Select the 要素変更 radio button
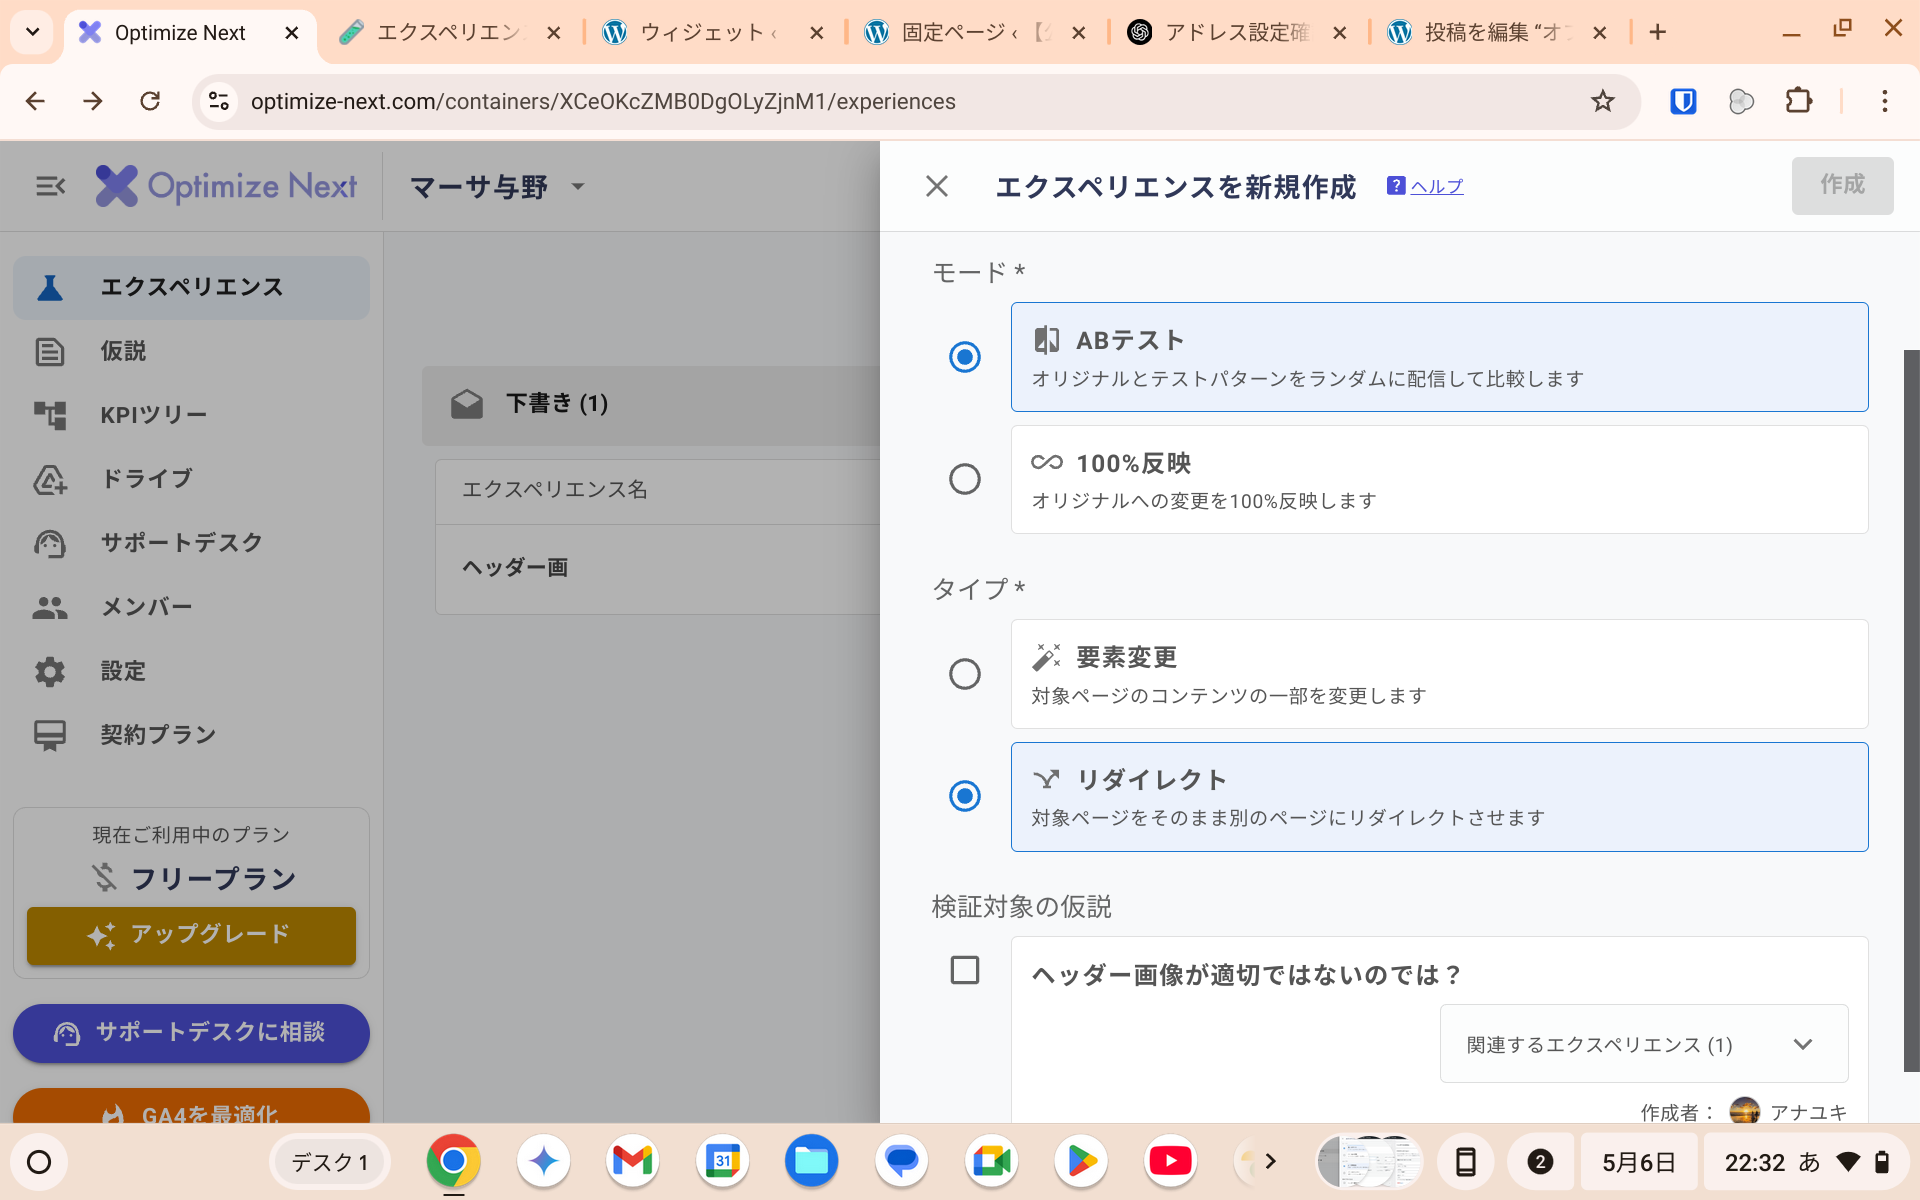 point(965,674)
